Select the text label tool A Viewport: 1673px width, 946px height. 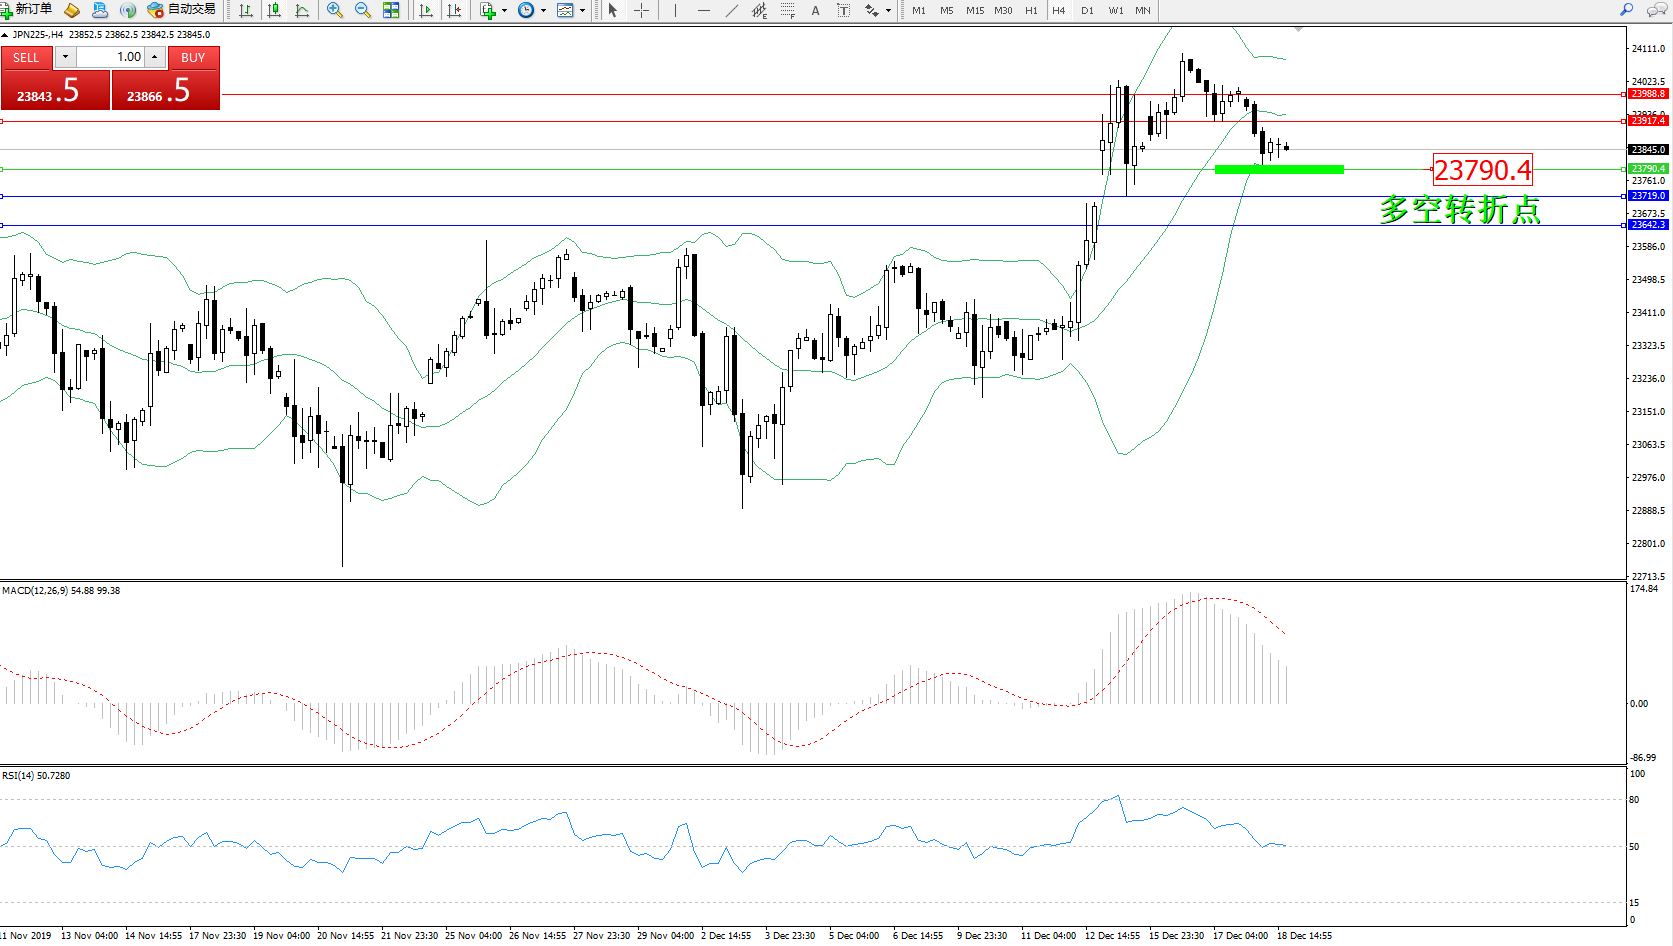tap(815, 10)
